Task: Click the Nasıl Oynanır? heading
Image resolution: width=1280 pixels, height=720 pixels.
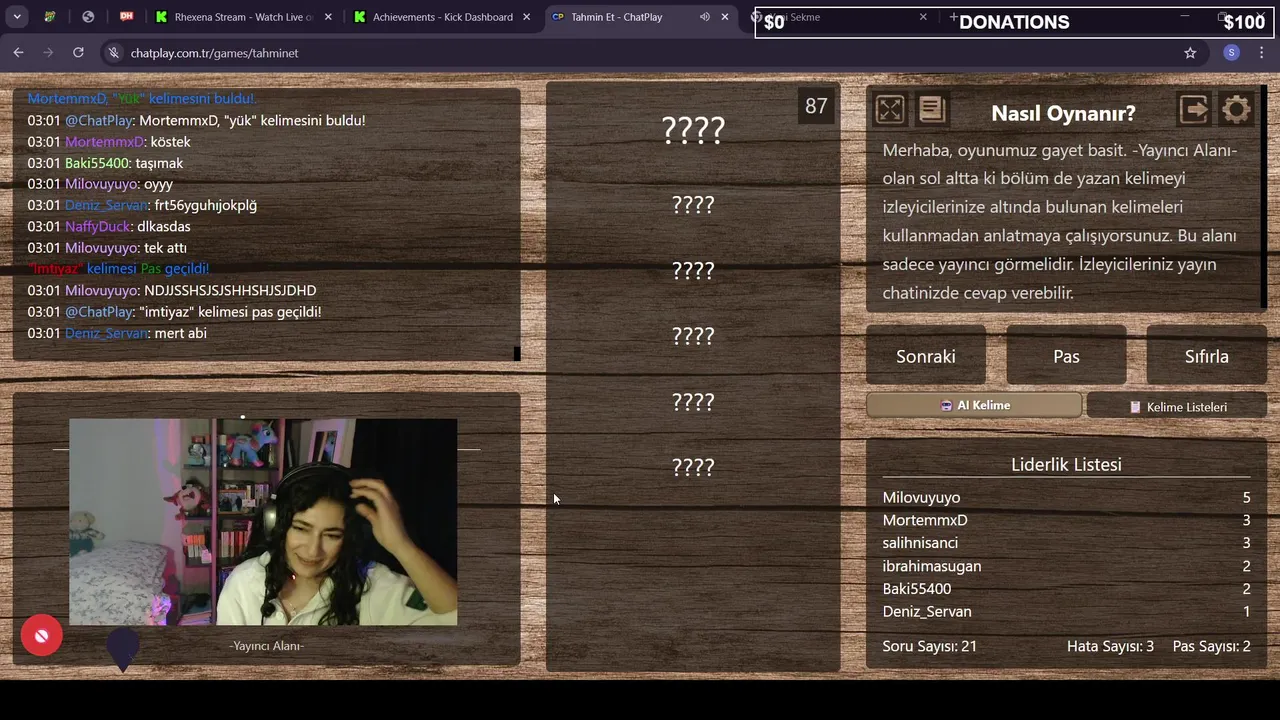Action: 1063,113
